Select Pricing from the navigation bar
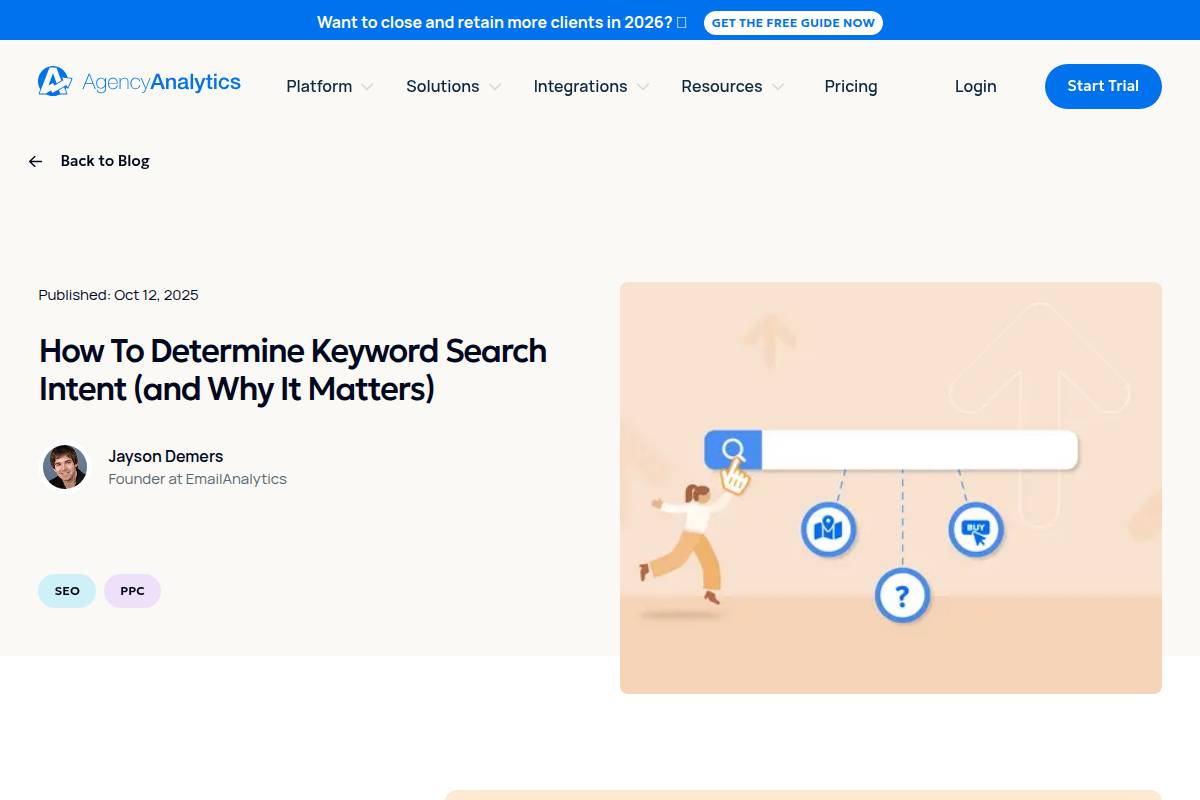Image resolution: width=1200 pixels, height=800 pixels. click(851, 87)
